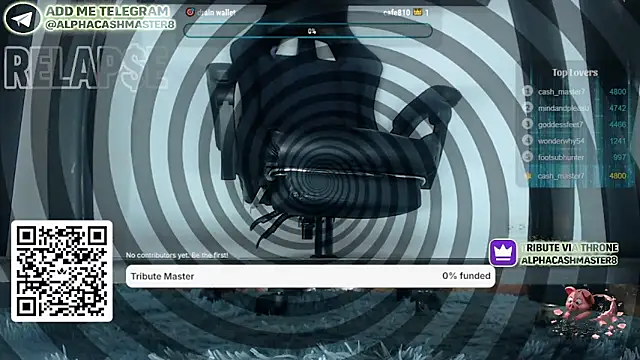Click the gold star in the highlighted leaderboard row
Image resolution: width=640 pixels, height=360 pixels.
[x=528, y=176]
